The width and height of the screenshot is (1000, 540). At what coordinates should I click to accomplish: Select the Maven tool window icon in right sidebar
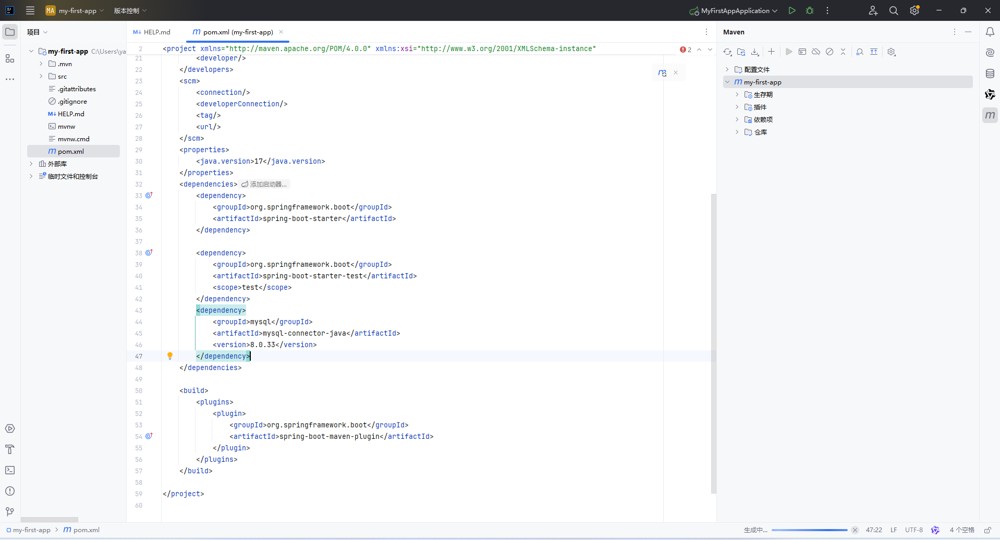click(x=990, y=115)
